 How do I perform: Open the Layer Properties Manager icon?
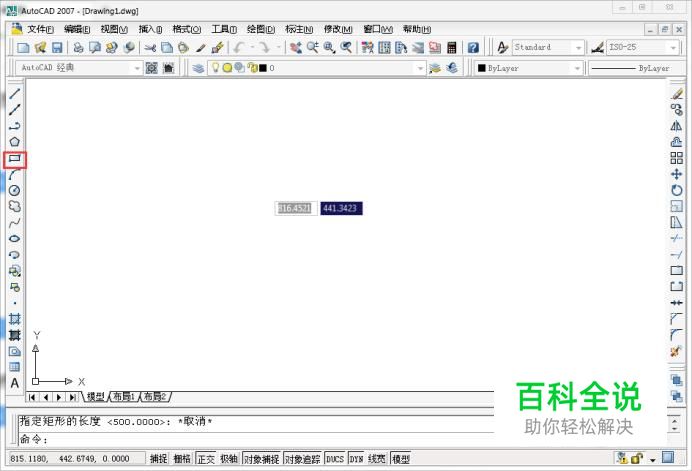point(198,68)
